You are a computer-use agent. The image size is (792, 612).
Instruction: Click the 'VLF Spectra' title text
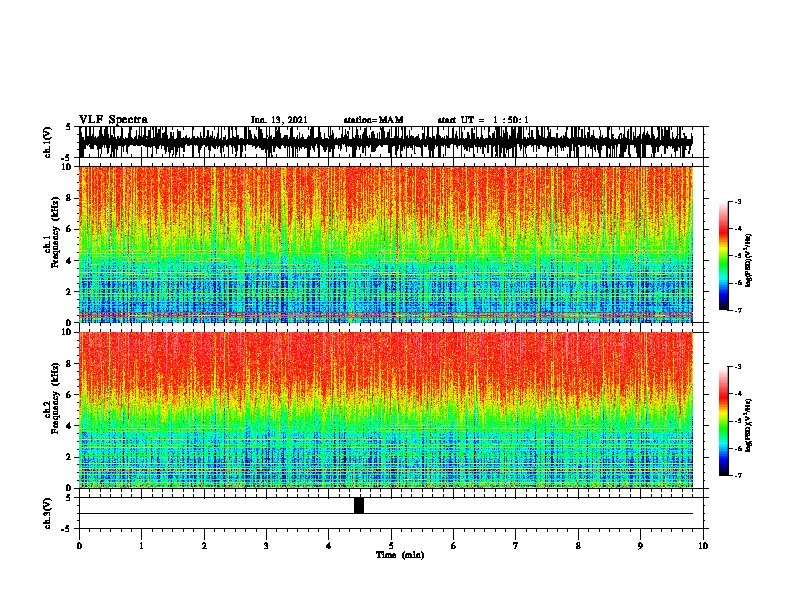coord(113,120)
